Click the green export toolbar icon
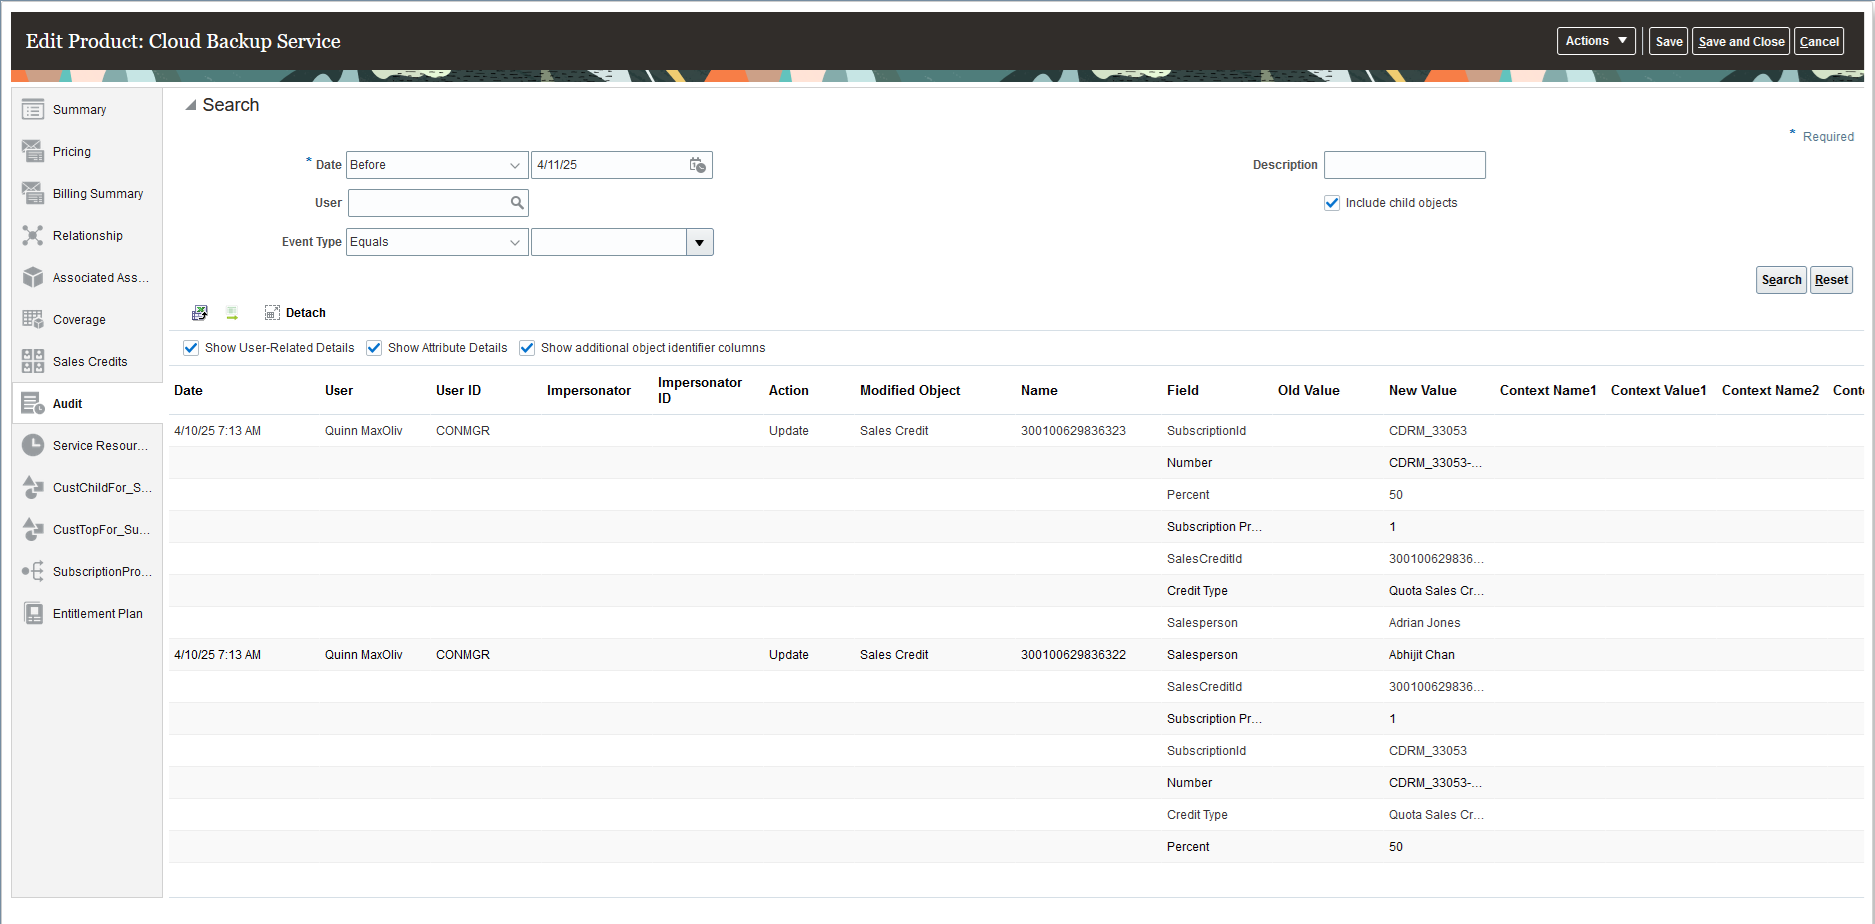 [232, 313]
